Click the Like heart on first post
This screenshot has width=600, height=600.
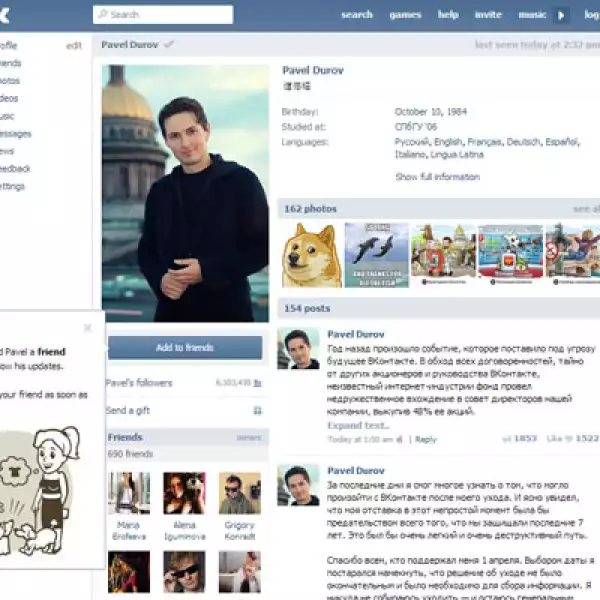569,439
